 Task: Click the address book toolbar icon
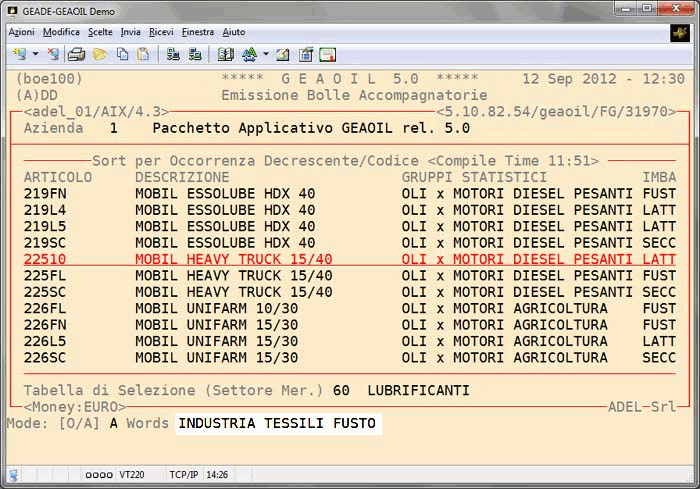pos(225,54)
